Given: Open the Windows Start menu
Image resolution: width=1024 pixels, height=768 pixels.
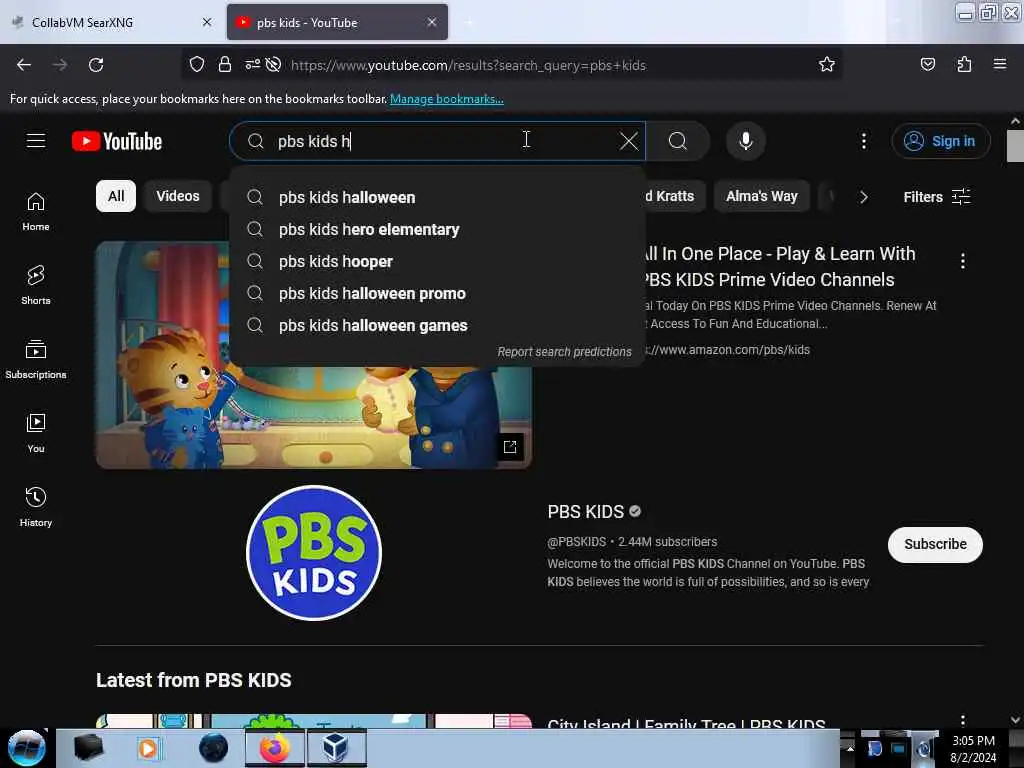Looking at the screenshot, I should pyautogui.click(x=27, y=748).
